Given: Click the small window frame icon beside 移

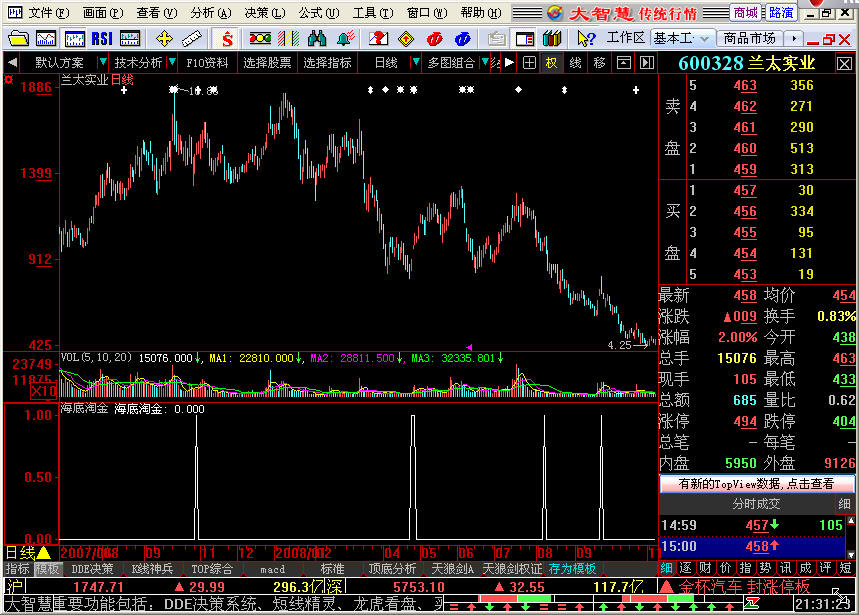Looking at the screenshot, I should (x=623, y=63).
